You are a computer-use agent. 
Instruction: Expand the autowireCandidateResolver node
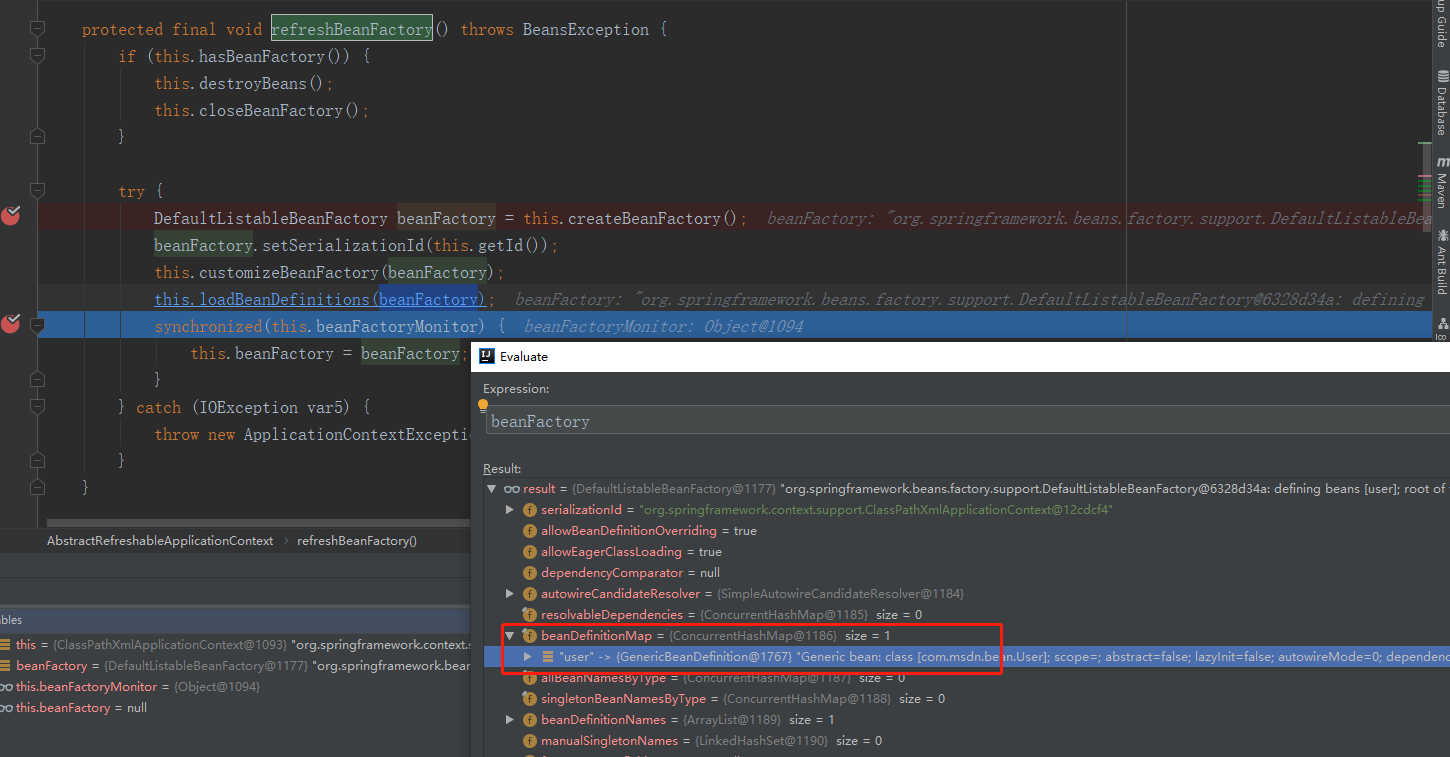(x=510, y=594)
